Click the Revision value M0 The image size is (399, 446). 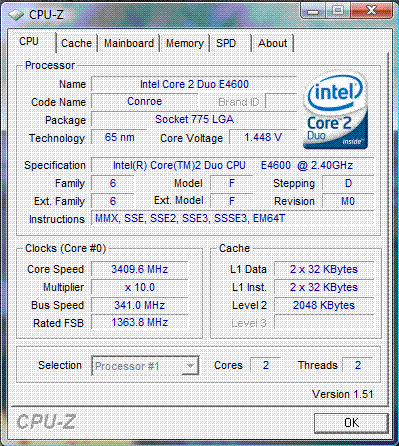coord(348,201)
